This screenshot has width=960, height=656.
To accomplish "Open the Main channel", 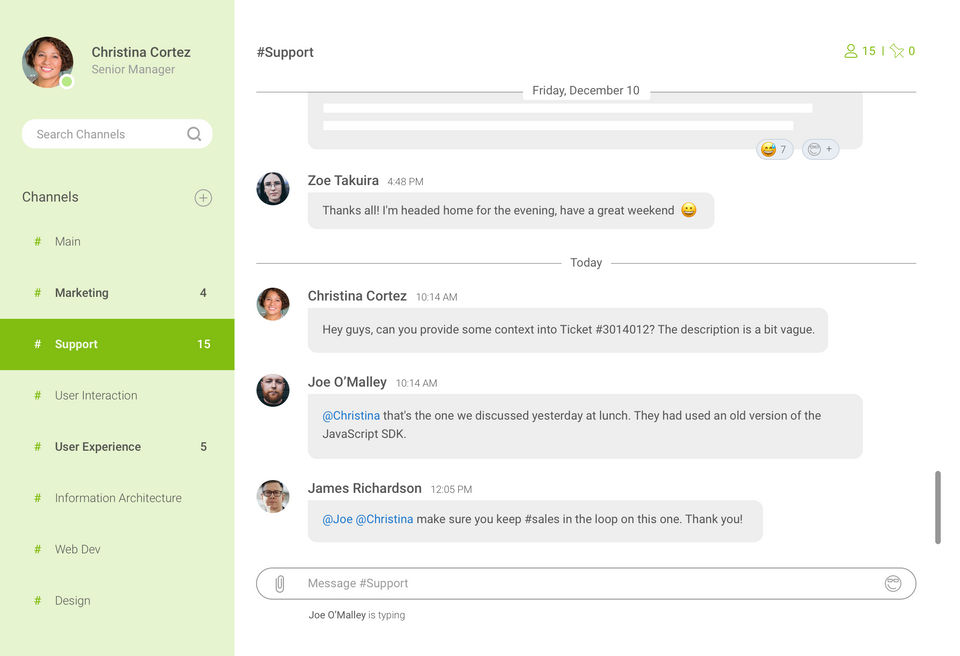I will 68,242.
